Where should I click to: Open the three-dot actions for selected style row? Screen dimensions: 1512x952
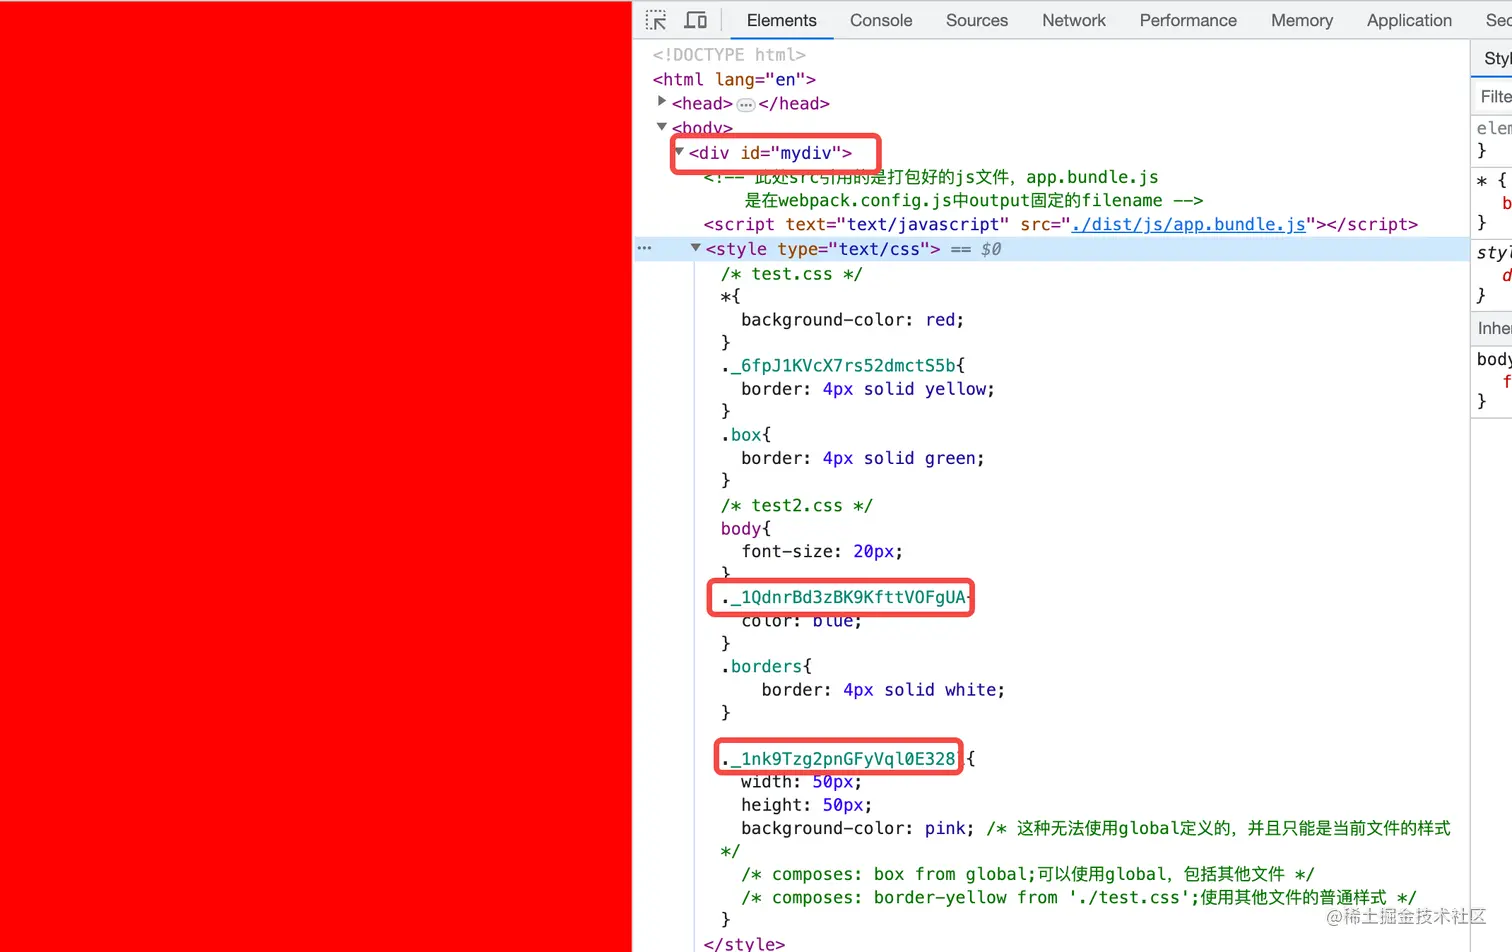pos(645,248)
